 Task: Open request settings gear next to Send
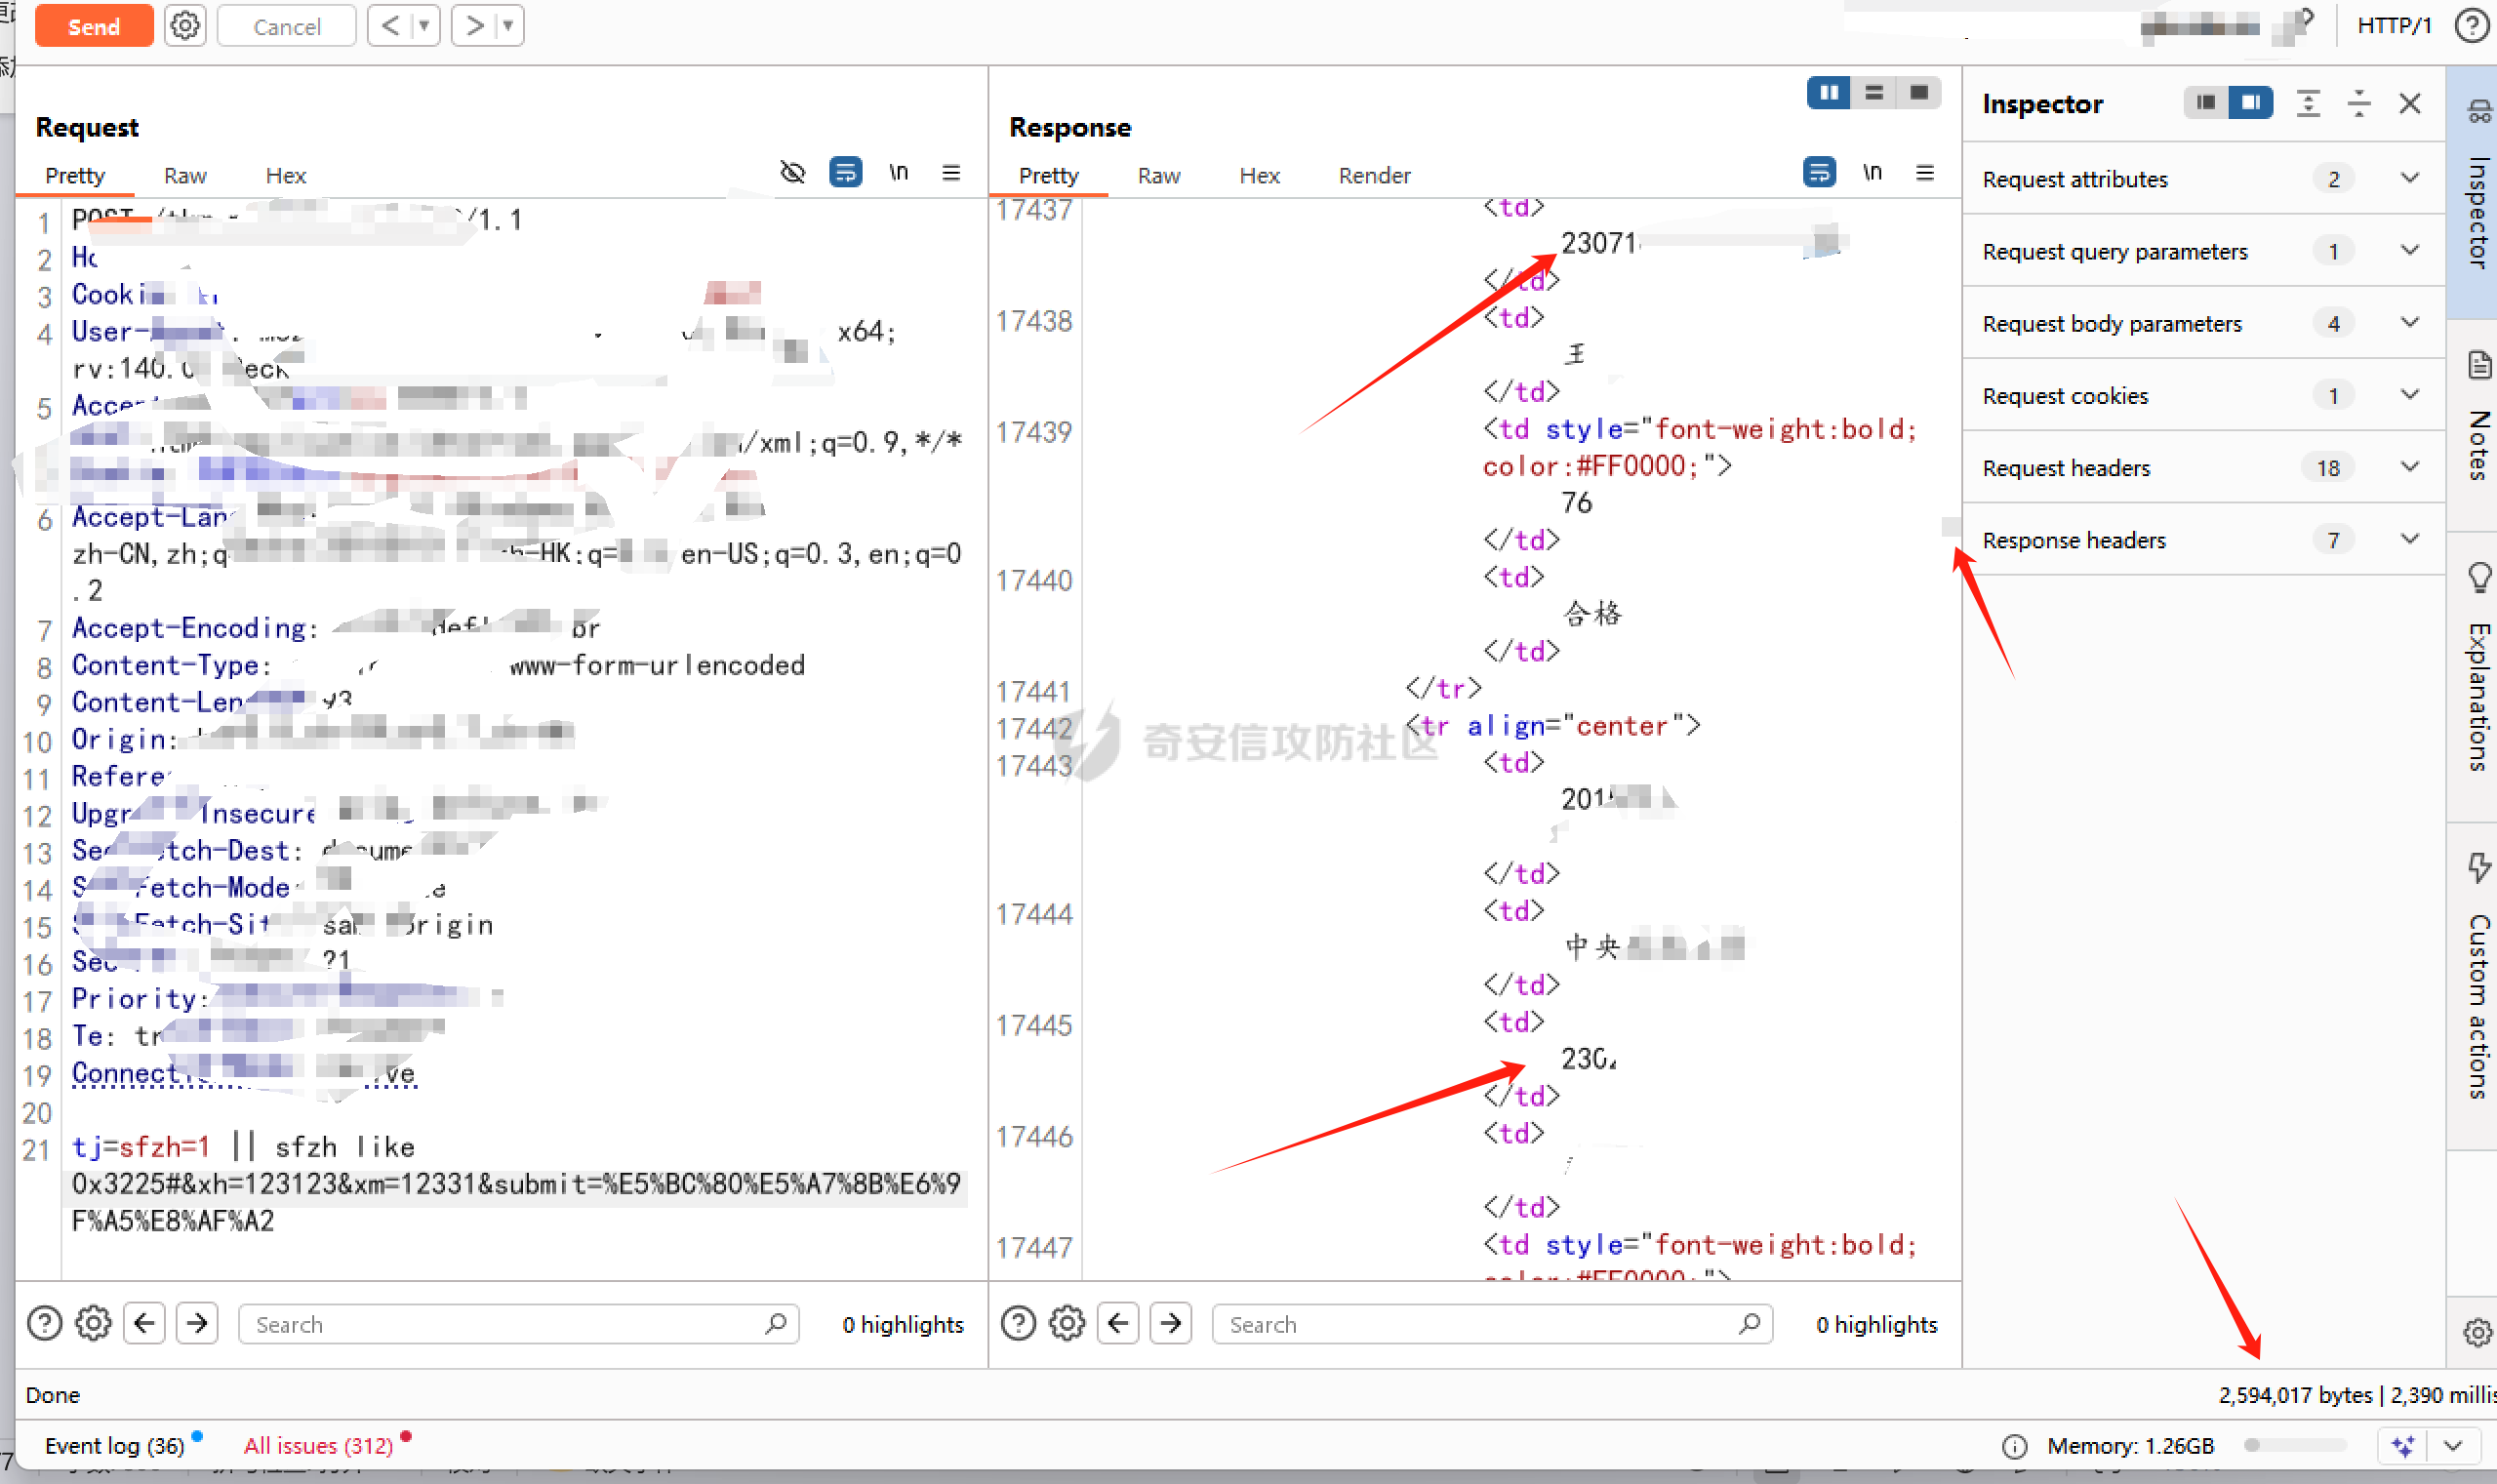185,26
